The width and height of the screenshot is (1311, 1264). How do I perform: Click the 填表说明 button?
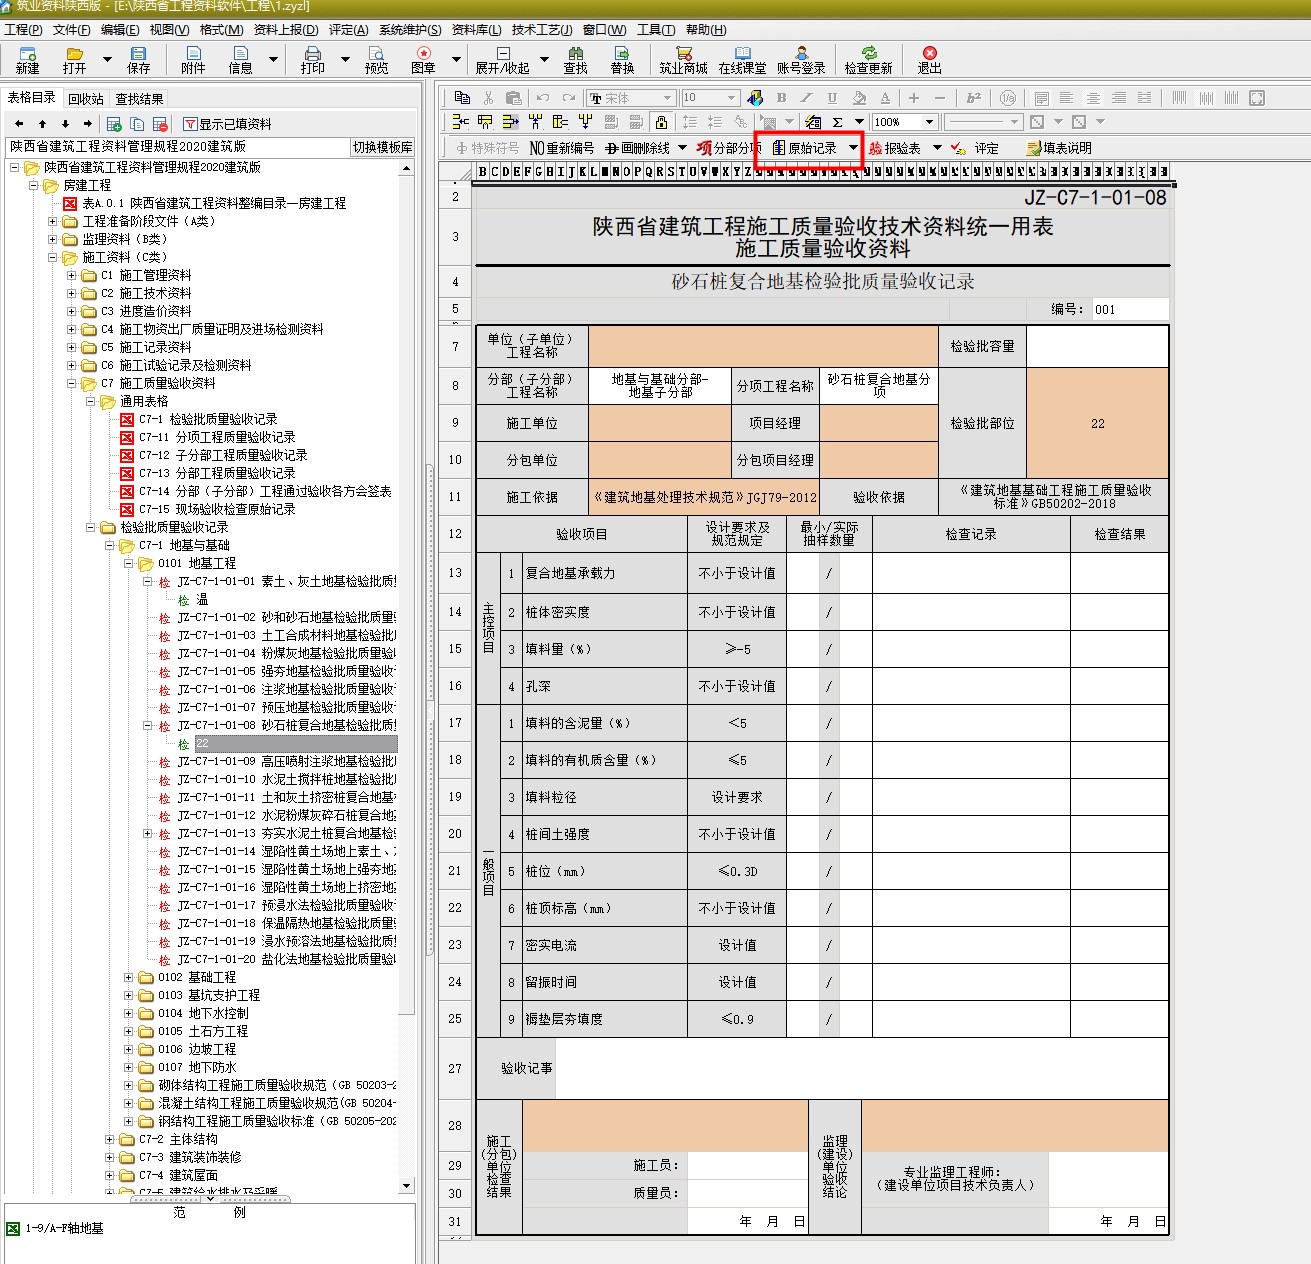tap(1059, 148)
